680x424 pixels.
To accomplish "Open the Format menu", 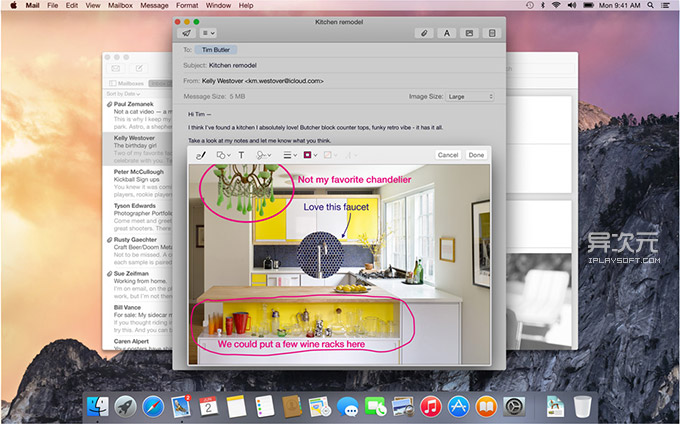I will (x=187, y=5).
